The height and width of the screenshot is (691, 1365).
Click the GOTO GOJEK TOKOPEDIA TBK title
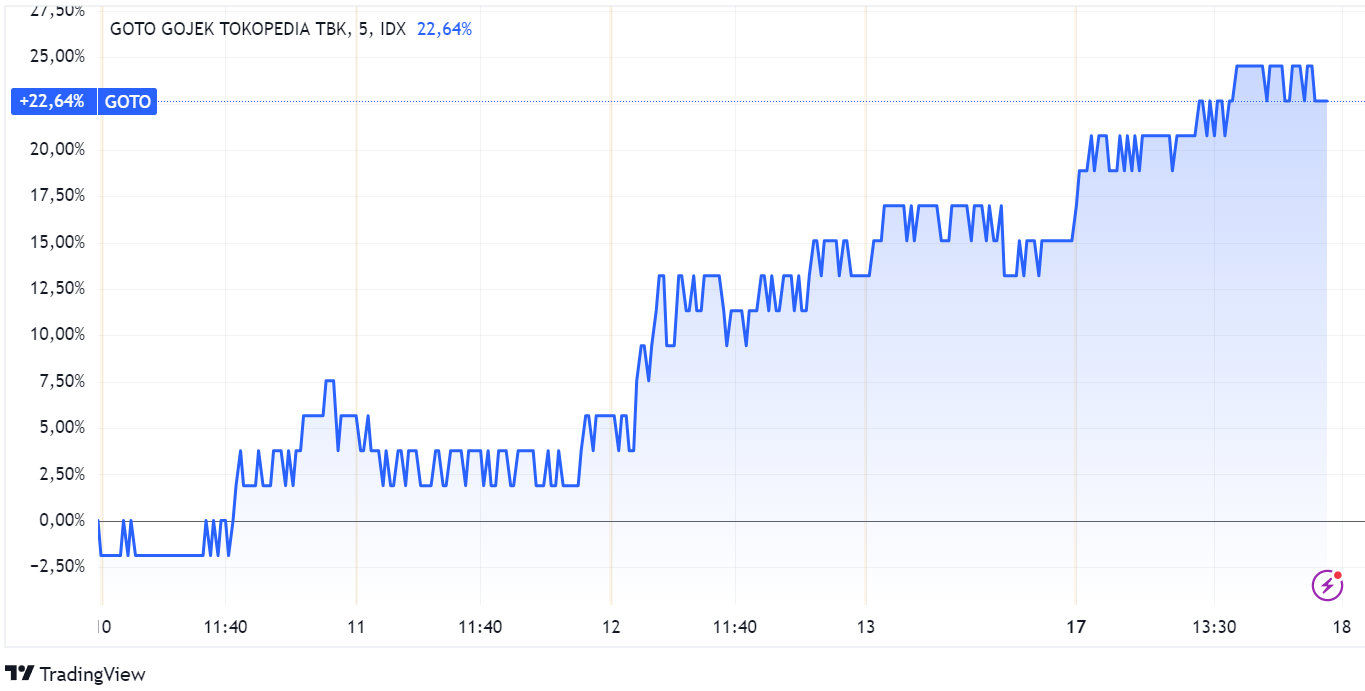tap(229, 29)
